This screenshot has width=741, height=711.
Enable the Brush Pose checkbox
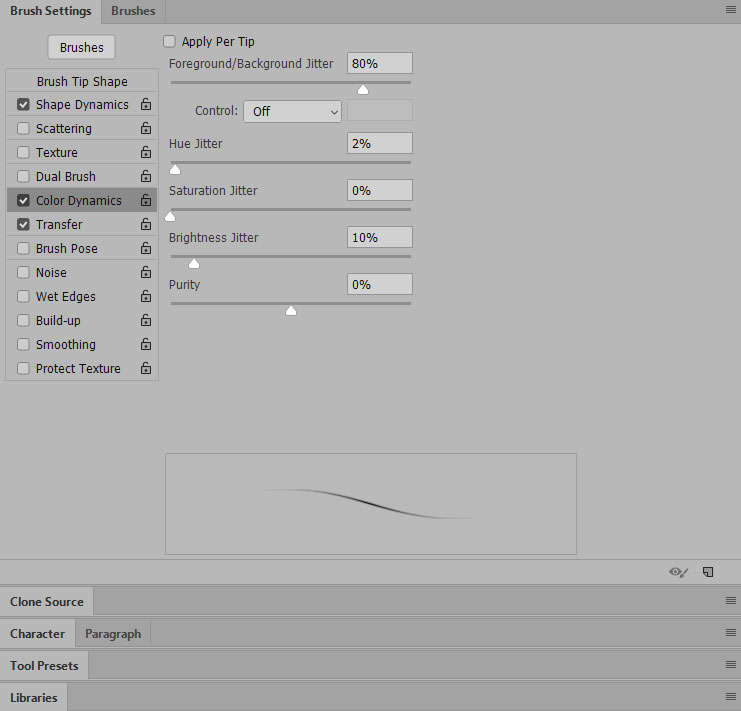[x=23, y=248]
